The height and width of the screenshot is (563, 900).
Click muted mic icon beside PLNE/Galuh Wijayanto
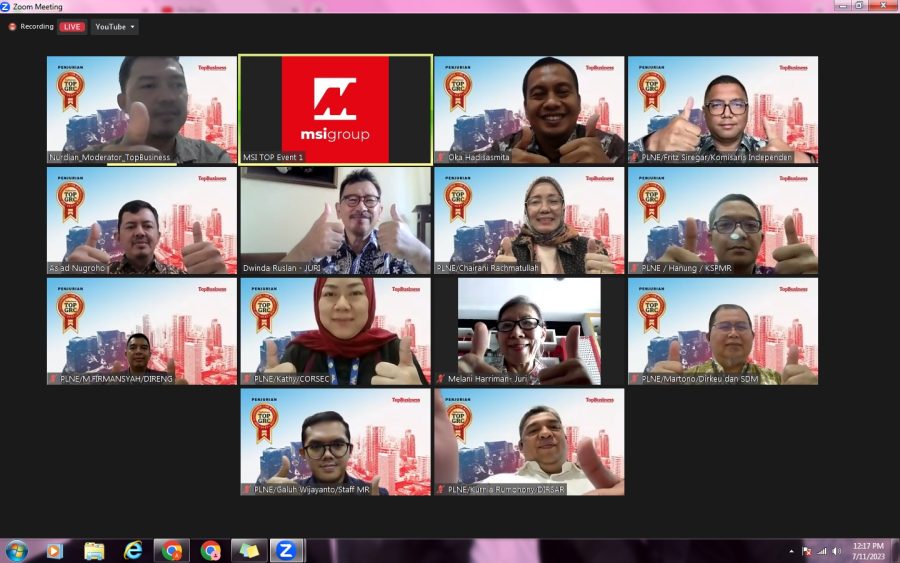tap(247, 490)
